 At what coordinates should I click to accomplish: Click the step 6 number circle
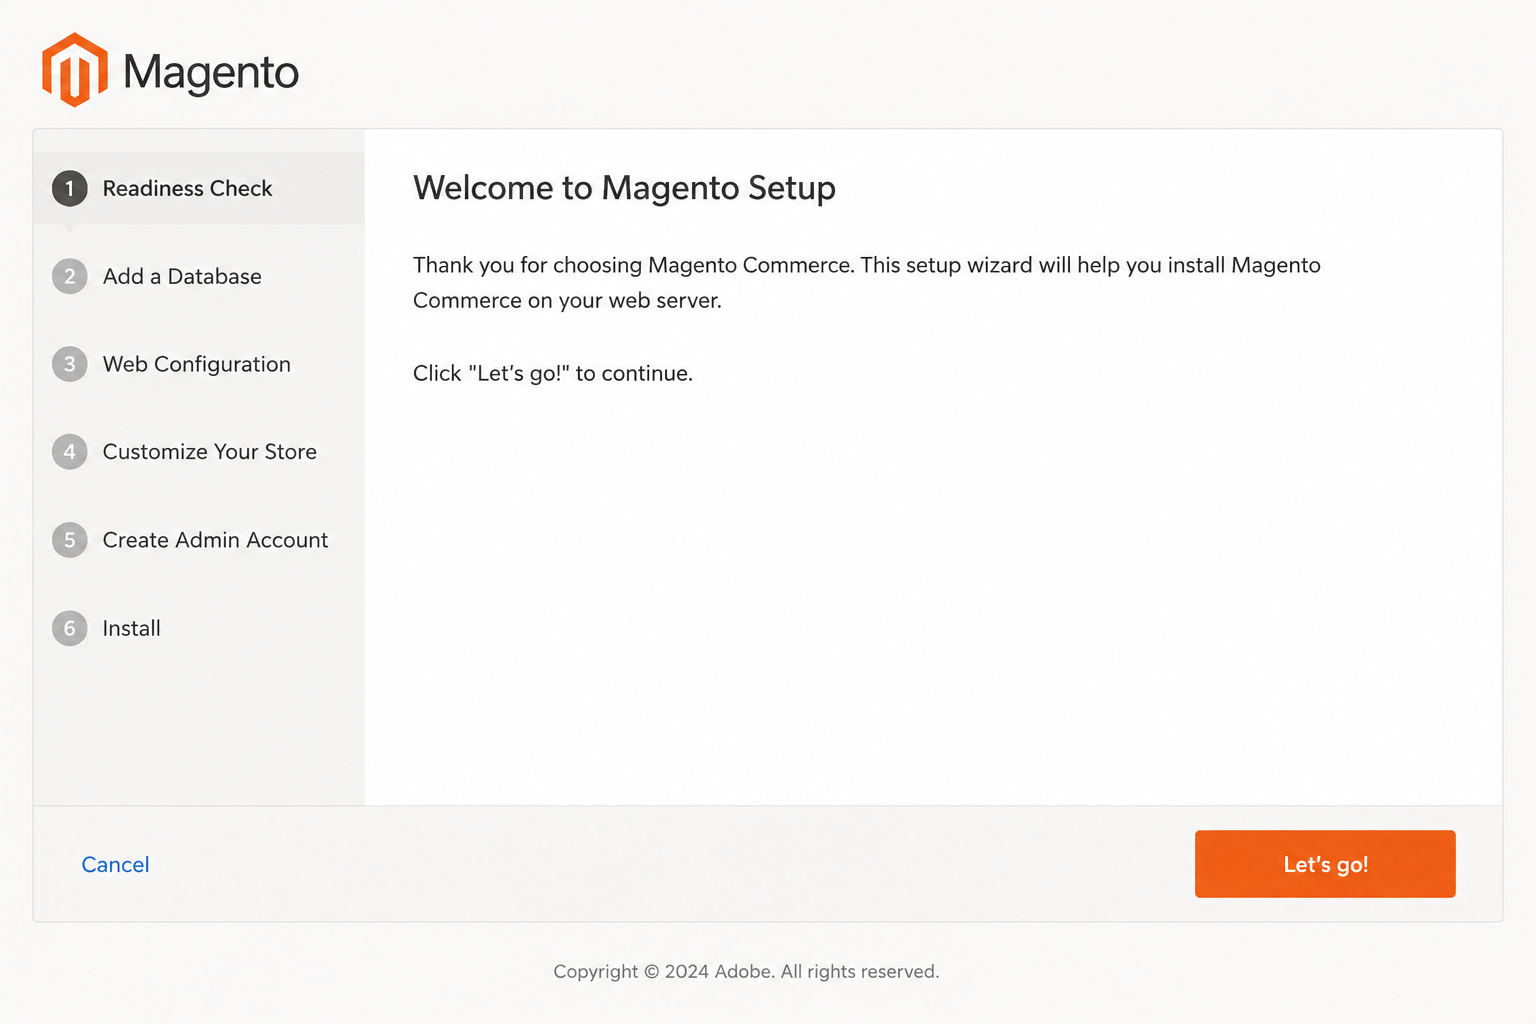point(70,628)
